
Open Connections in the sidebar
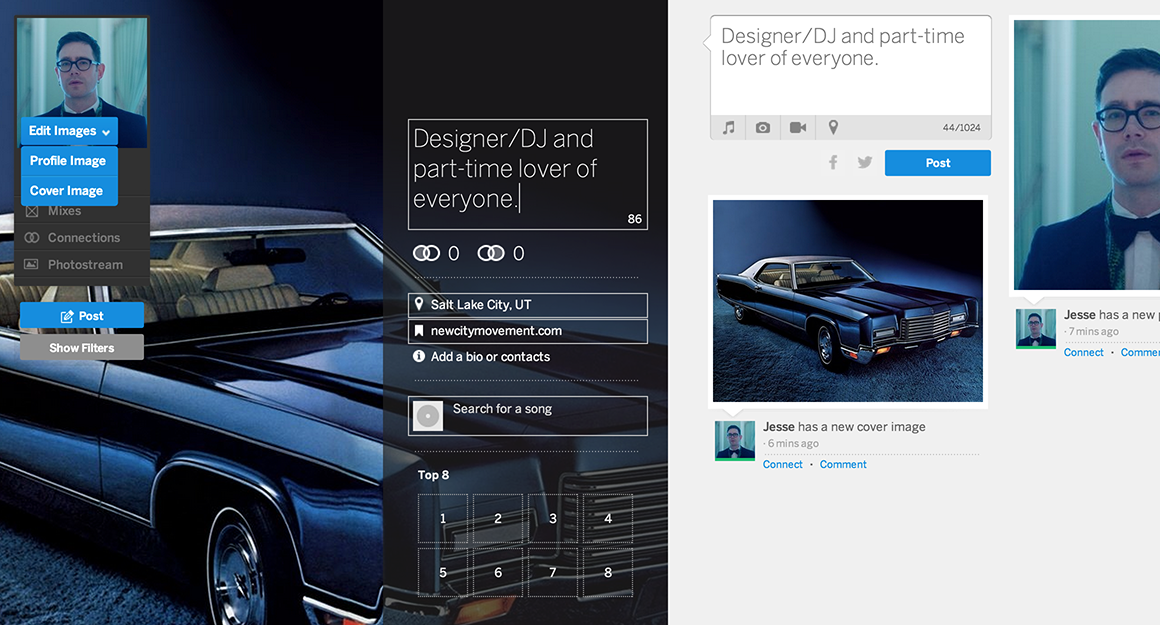tap(84, 238)
